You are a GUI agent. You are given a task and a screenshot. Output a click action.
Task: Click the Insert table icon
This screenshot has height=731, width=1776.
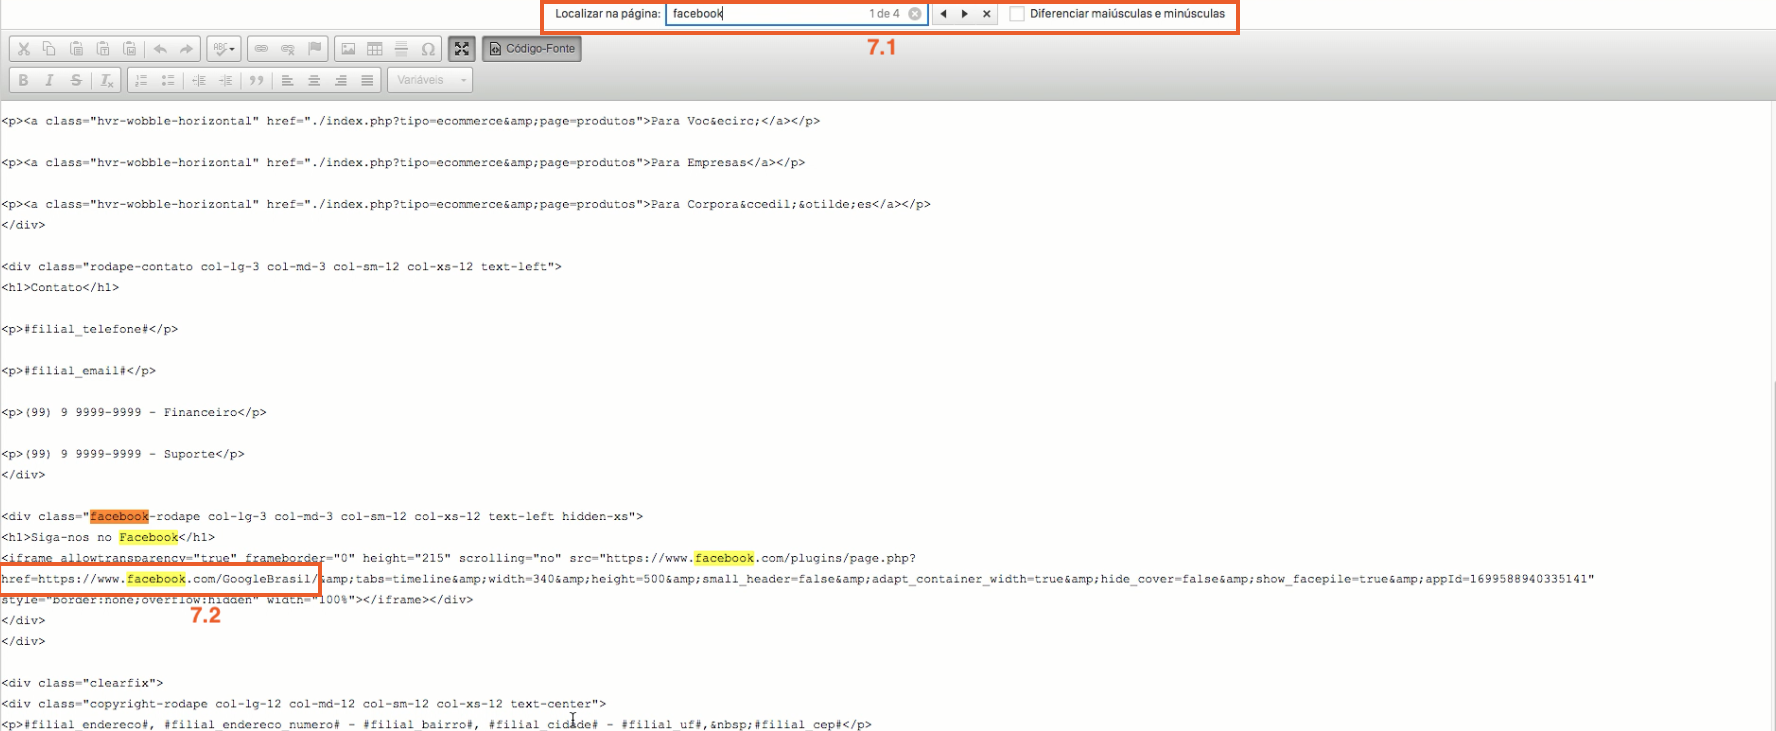[x=375, y=49]
